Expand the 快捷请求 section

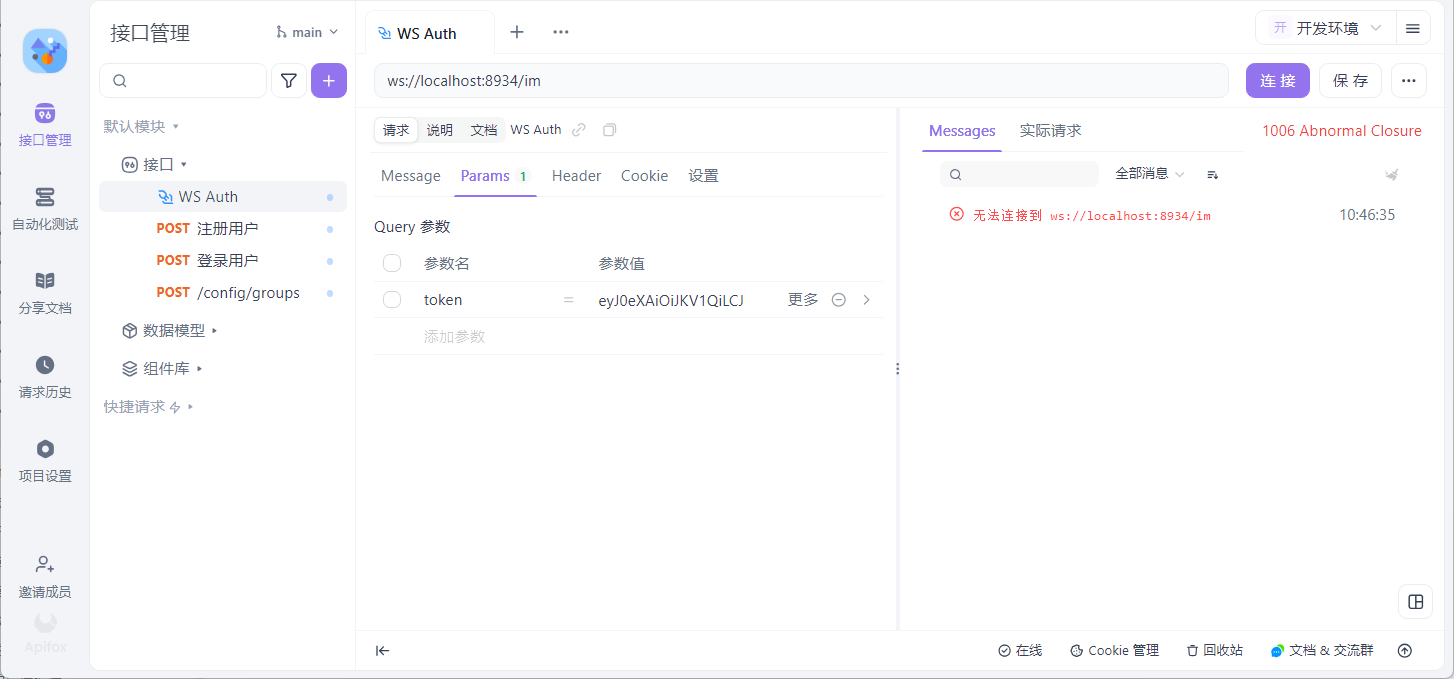coord(148,407)
